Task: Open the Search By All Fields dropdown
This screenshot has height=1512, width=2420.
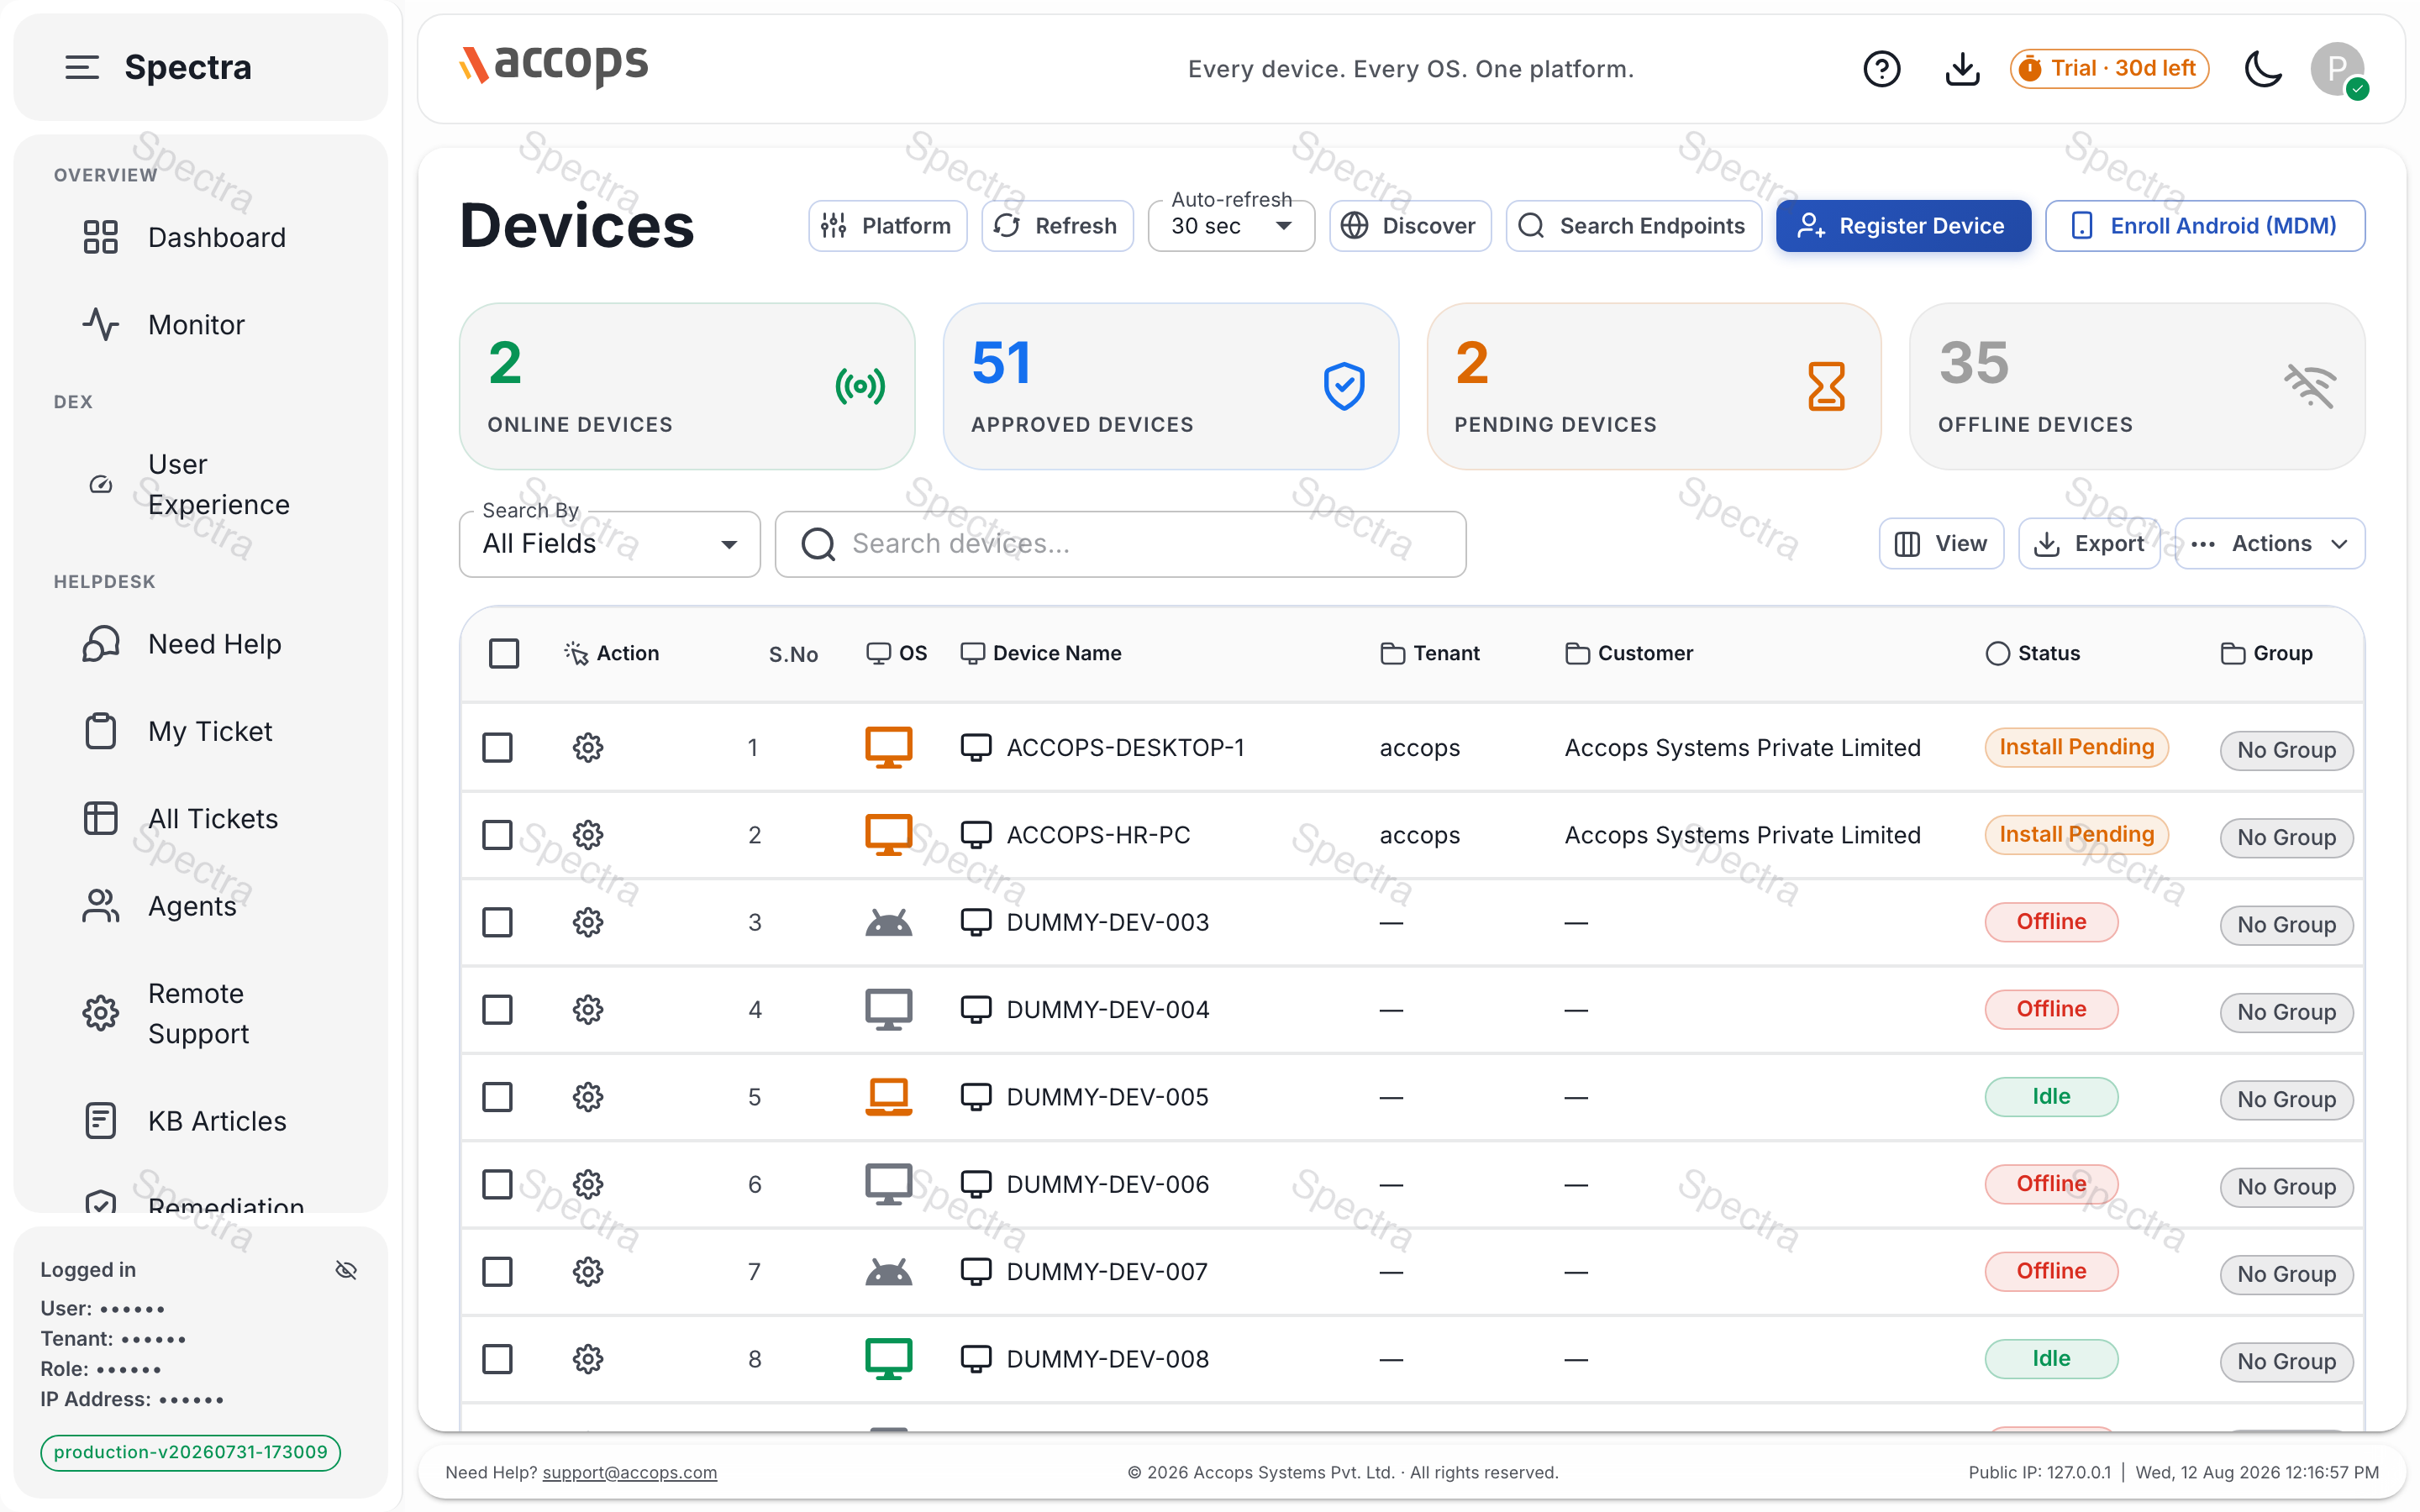Action: point(609,544)
